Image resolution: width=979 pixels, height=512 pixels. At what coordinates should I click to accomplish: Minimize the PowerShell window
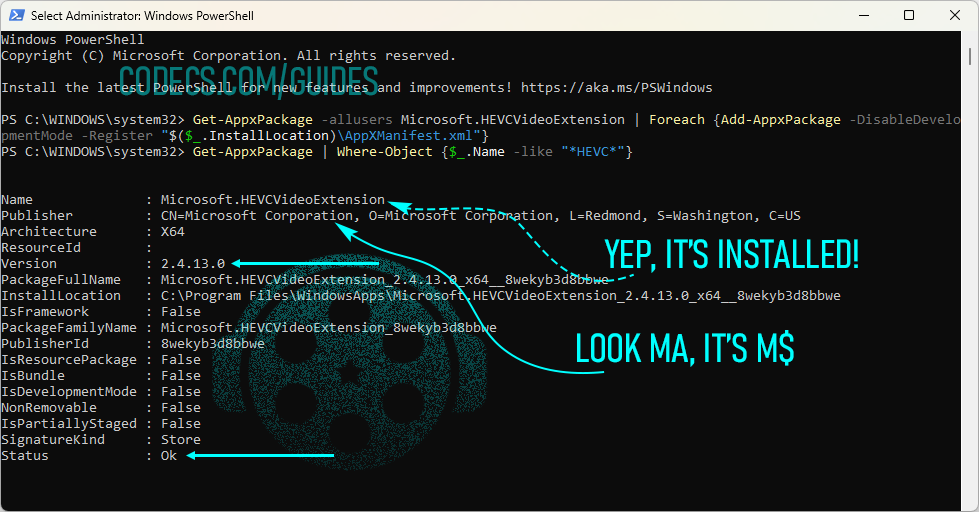tap(864, 15)
